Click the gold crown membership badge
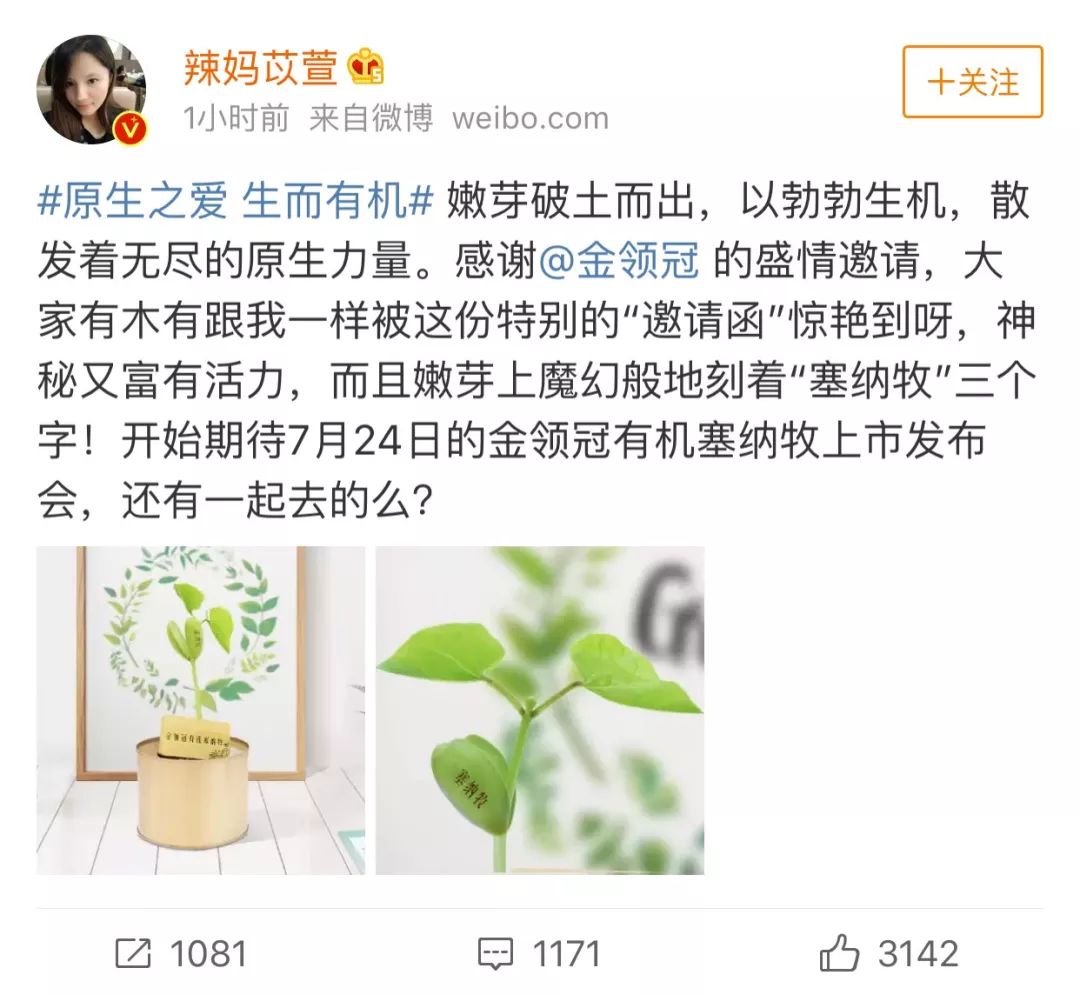 pyautogui.click(x=365, y=67)
